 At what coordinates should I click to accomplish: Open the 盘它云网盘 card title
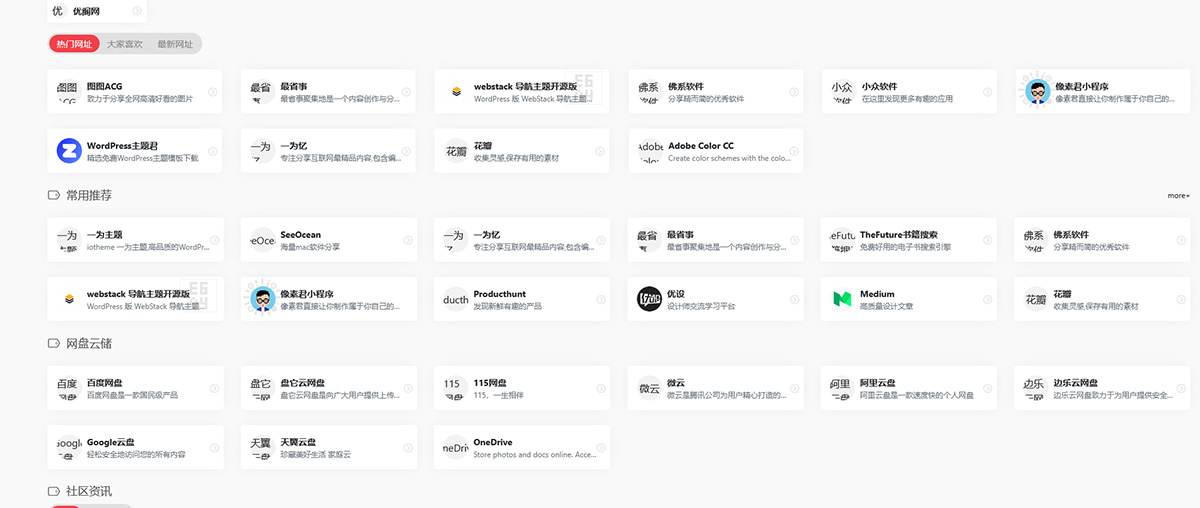pos(302,383)
